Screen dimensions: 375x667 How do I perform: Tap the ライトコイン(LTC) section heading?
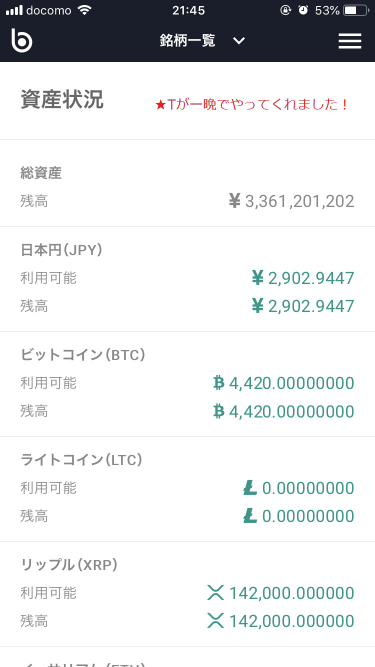(81, 460)
